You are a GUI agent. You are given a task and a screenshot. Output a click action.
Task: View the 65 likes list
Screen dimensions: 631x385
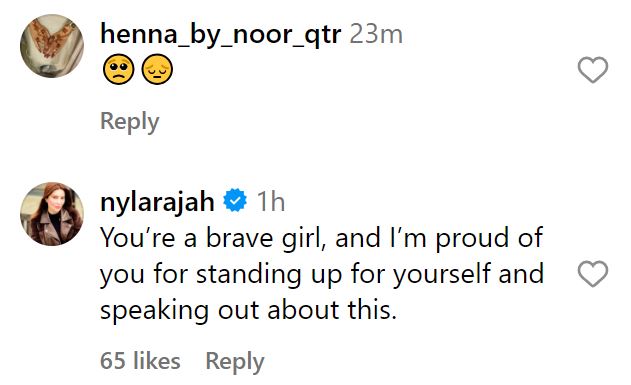point(140,360)
